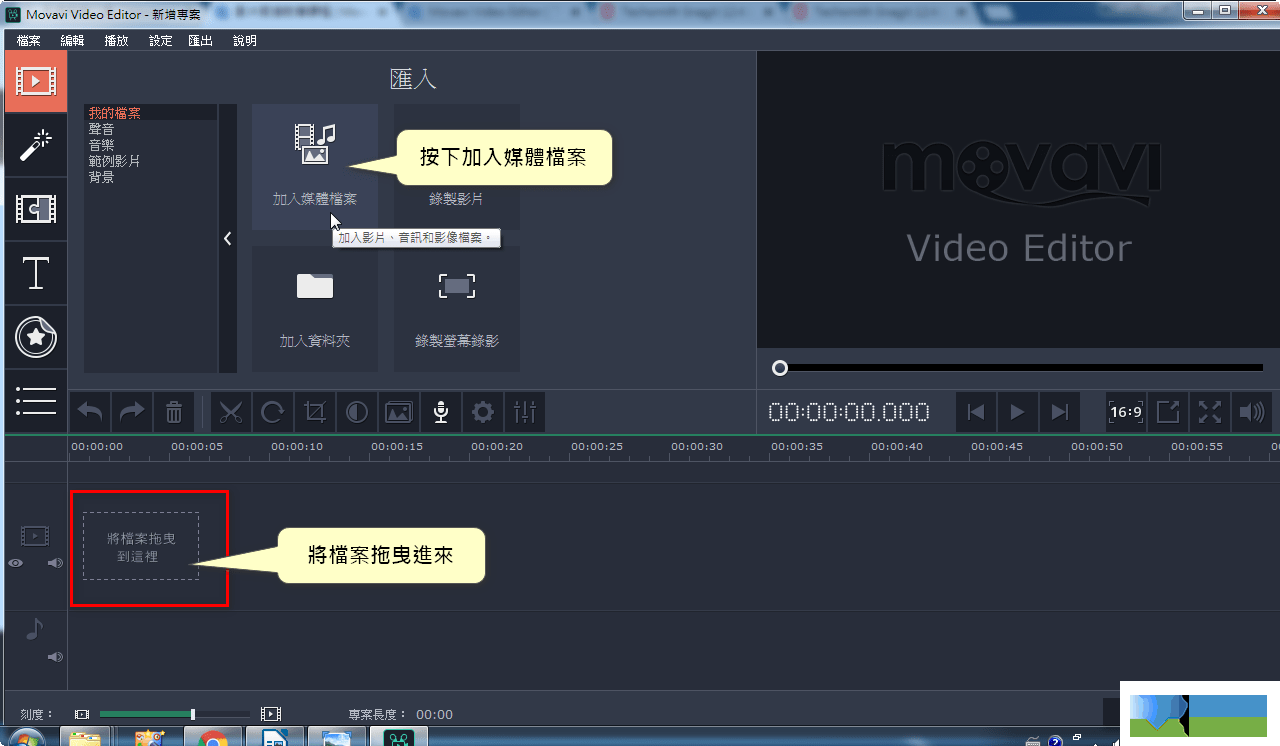Click the Rotate tool icon

273,411
